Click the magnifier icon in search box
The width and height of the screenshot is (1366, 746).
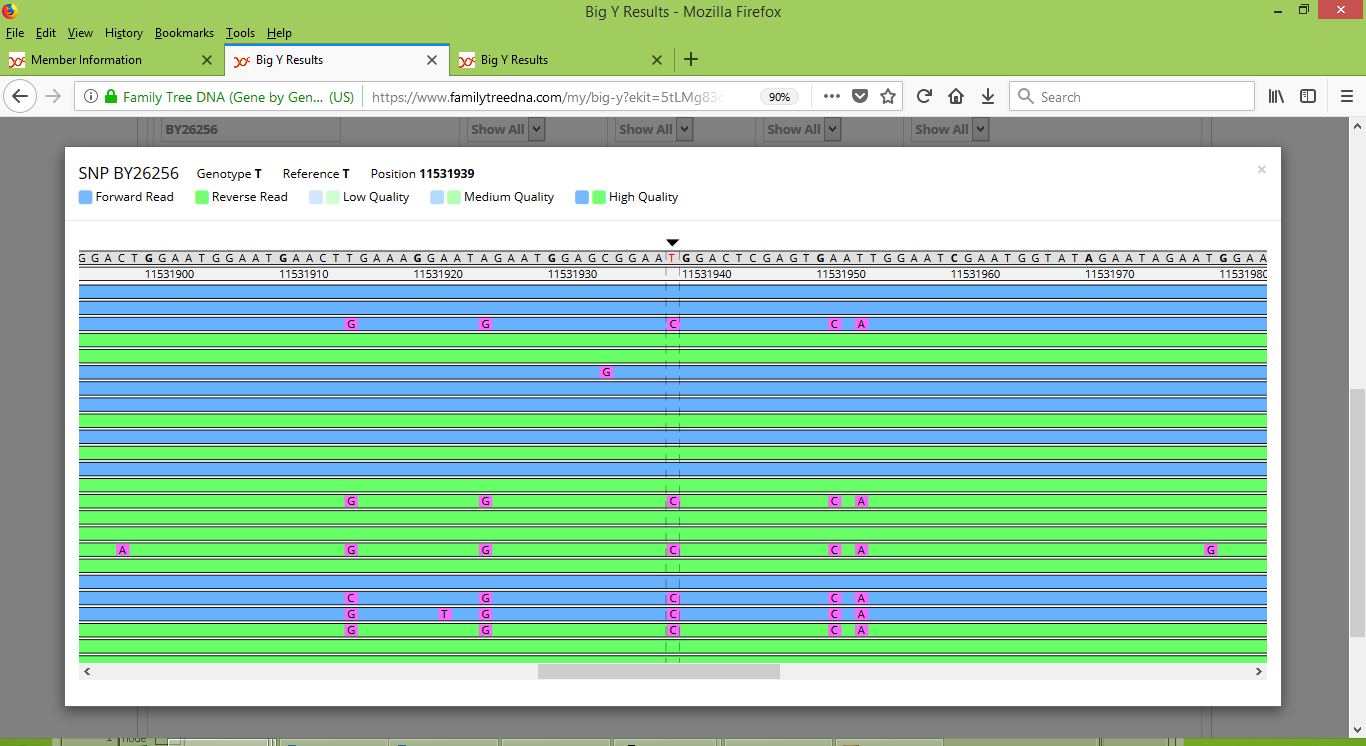(1025, 97)
